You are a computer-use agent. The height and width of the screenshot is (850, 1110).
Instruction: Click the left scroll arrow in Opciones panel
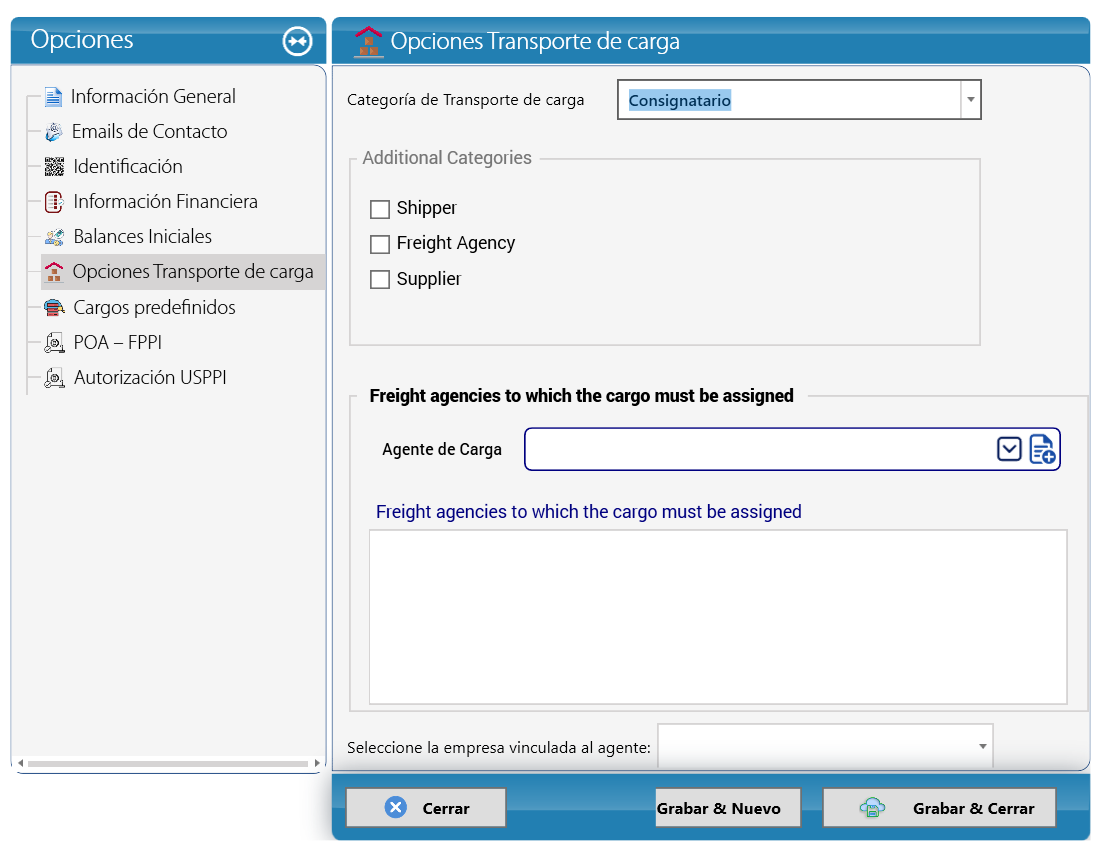click(x=21, y=763)
